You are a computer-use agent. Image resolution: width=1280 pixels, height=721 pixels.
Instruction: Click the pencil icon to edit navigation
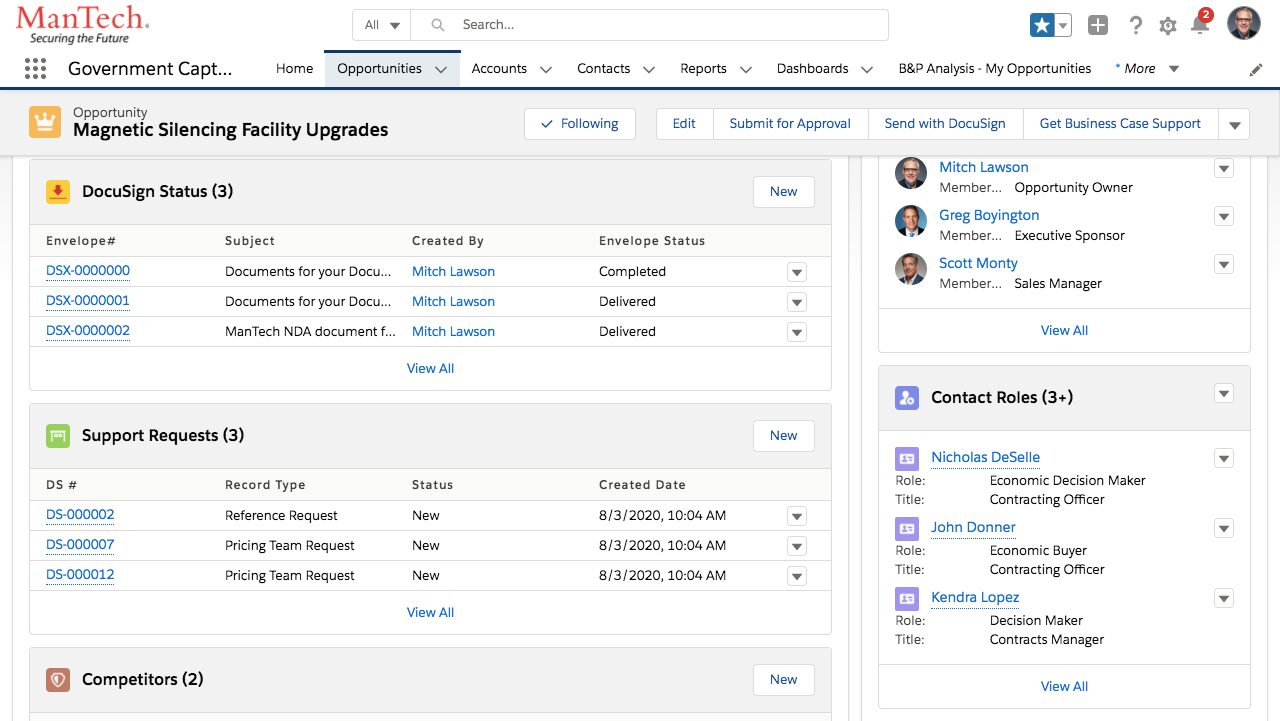(x=1256, y=69)
